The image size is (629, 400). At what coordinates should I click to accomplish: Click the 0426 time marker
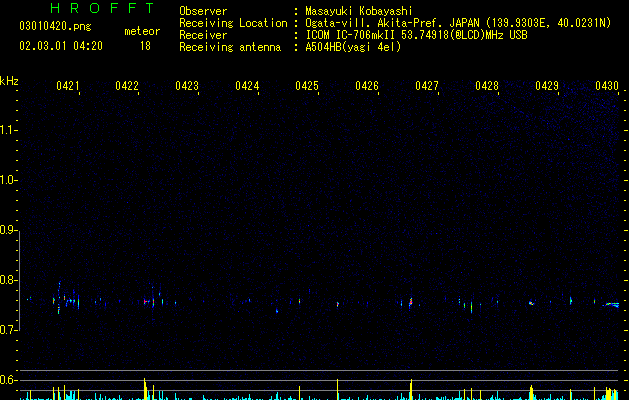point(367,85)
